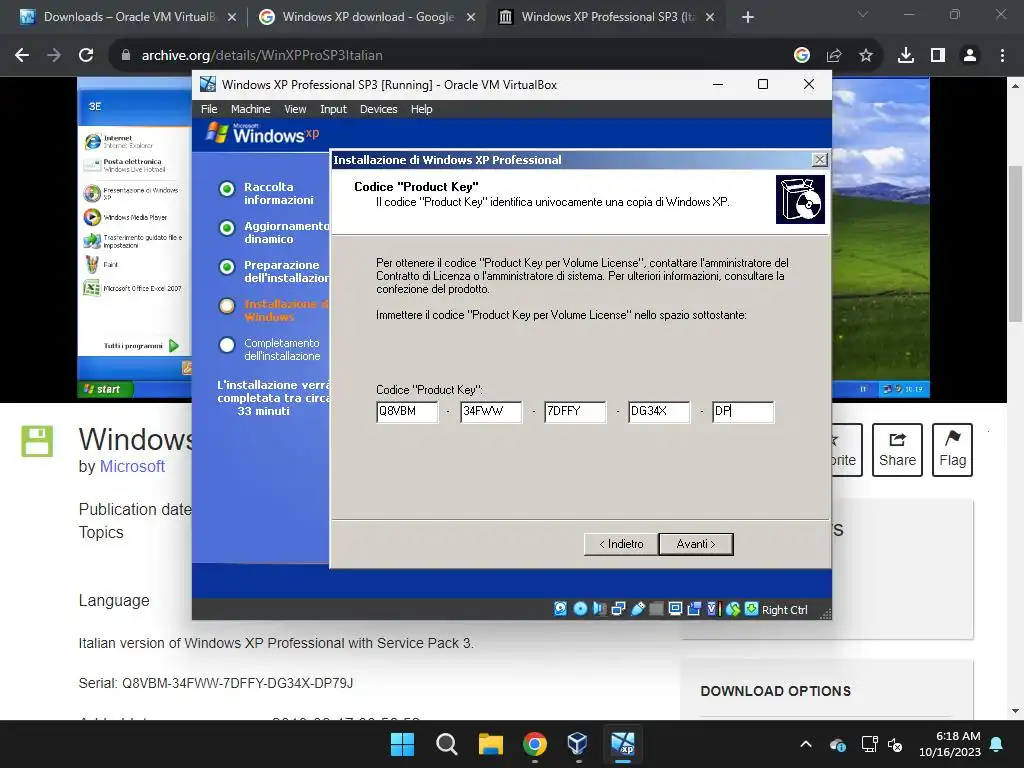Click the CPU virtualization V icon in status bar
Screen dimensions: 1024x768
(712, 609)
